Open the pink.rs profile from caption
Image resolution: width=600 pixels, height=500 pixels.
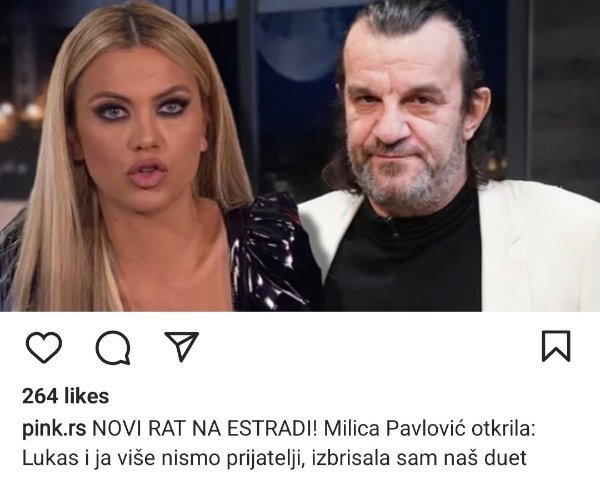click(x=54, y=429)
